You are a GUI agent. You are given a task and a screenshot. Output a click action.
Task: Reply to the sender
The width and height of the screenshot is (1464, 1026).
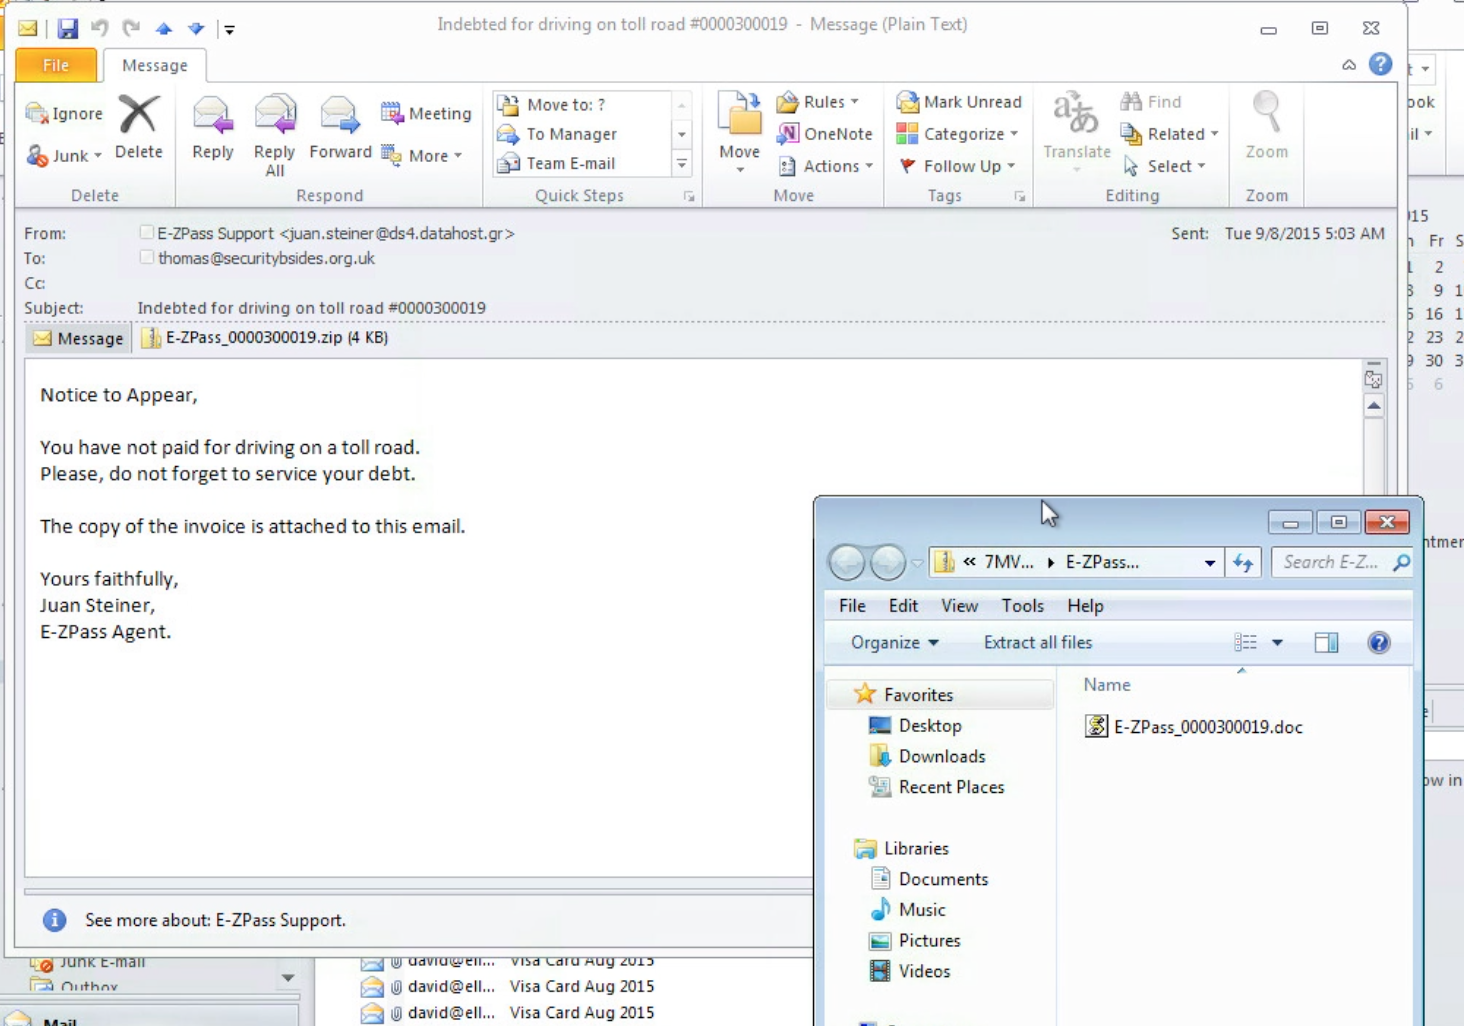212,127
